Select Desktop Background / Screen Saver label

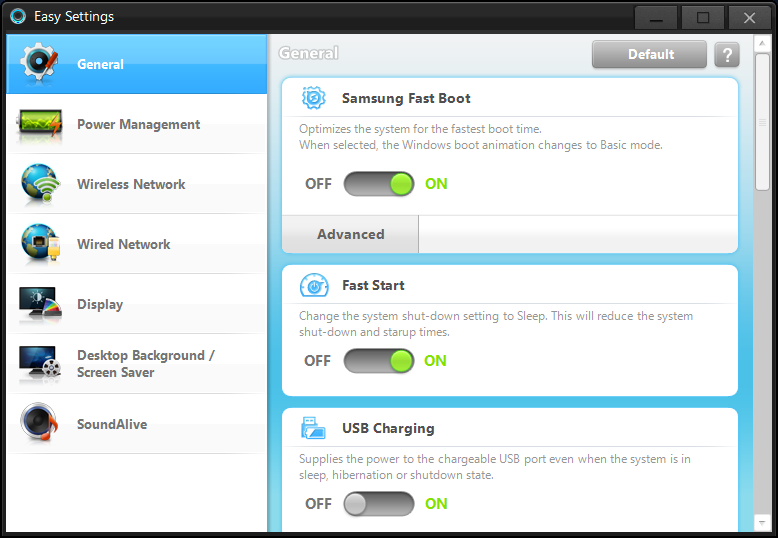click(x=145, y=364)
